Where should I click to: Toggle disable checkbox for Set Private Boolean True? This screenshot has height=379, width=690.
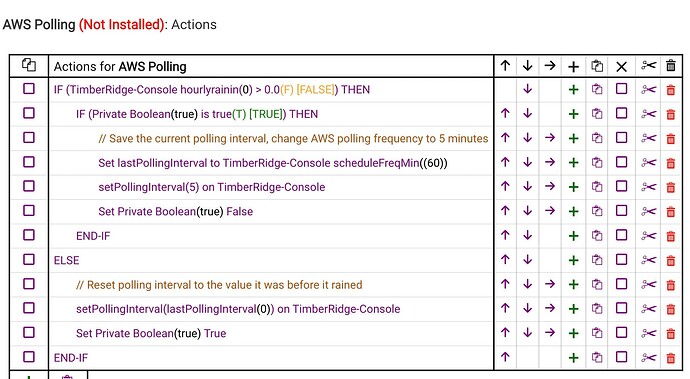point(621,332)
